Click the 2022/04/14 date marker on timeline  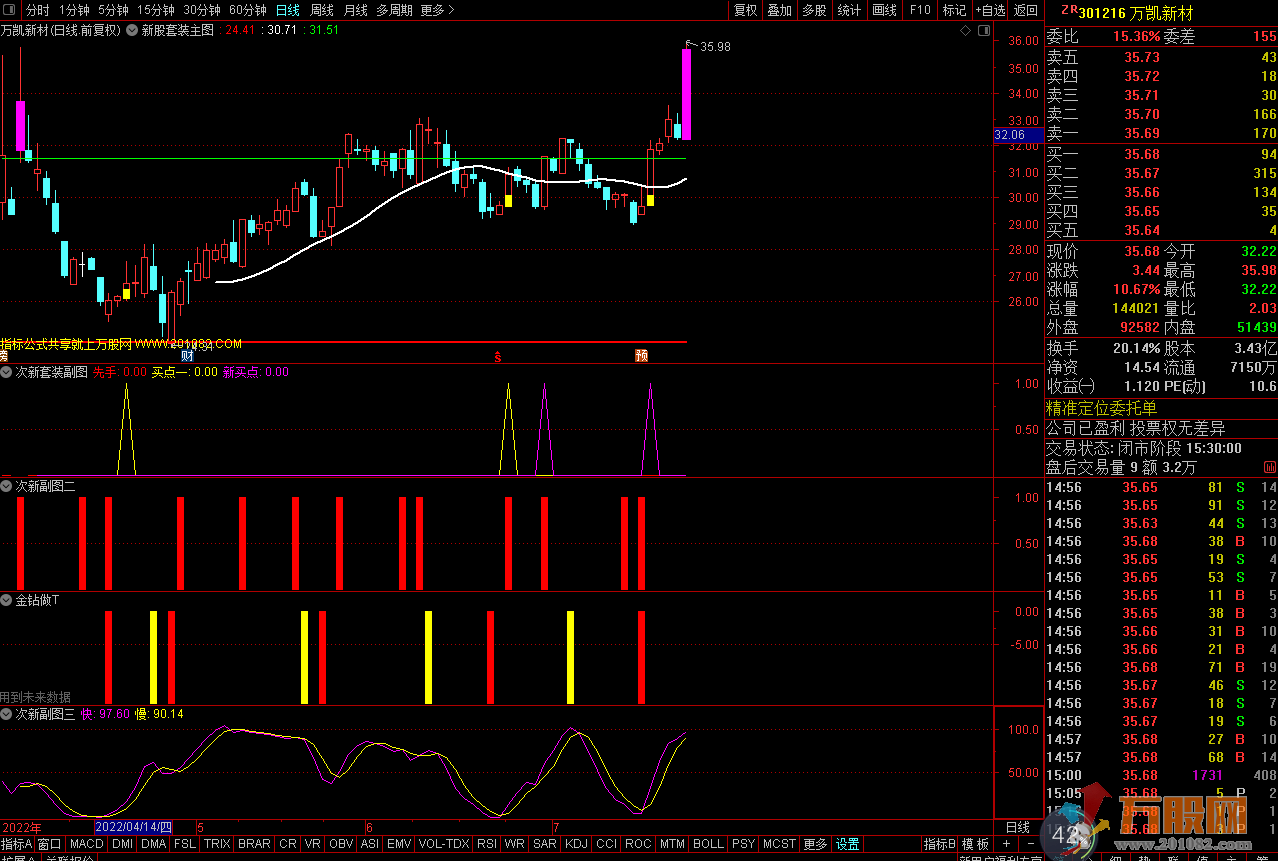(133, 827)
